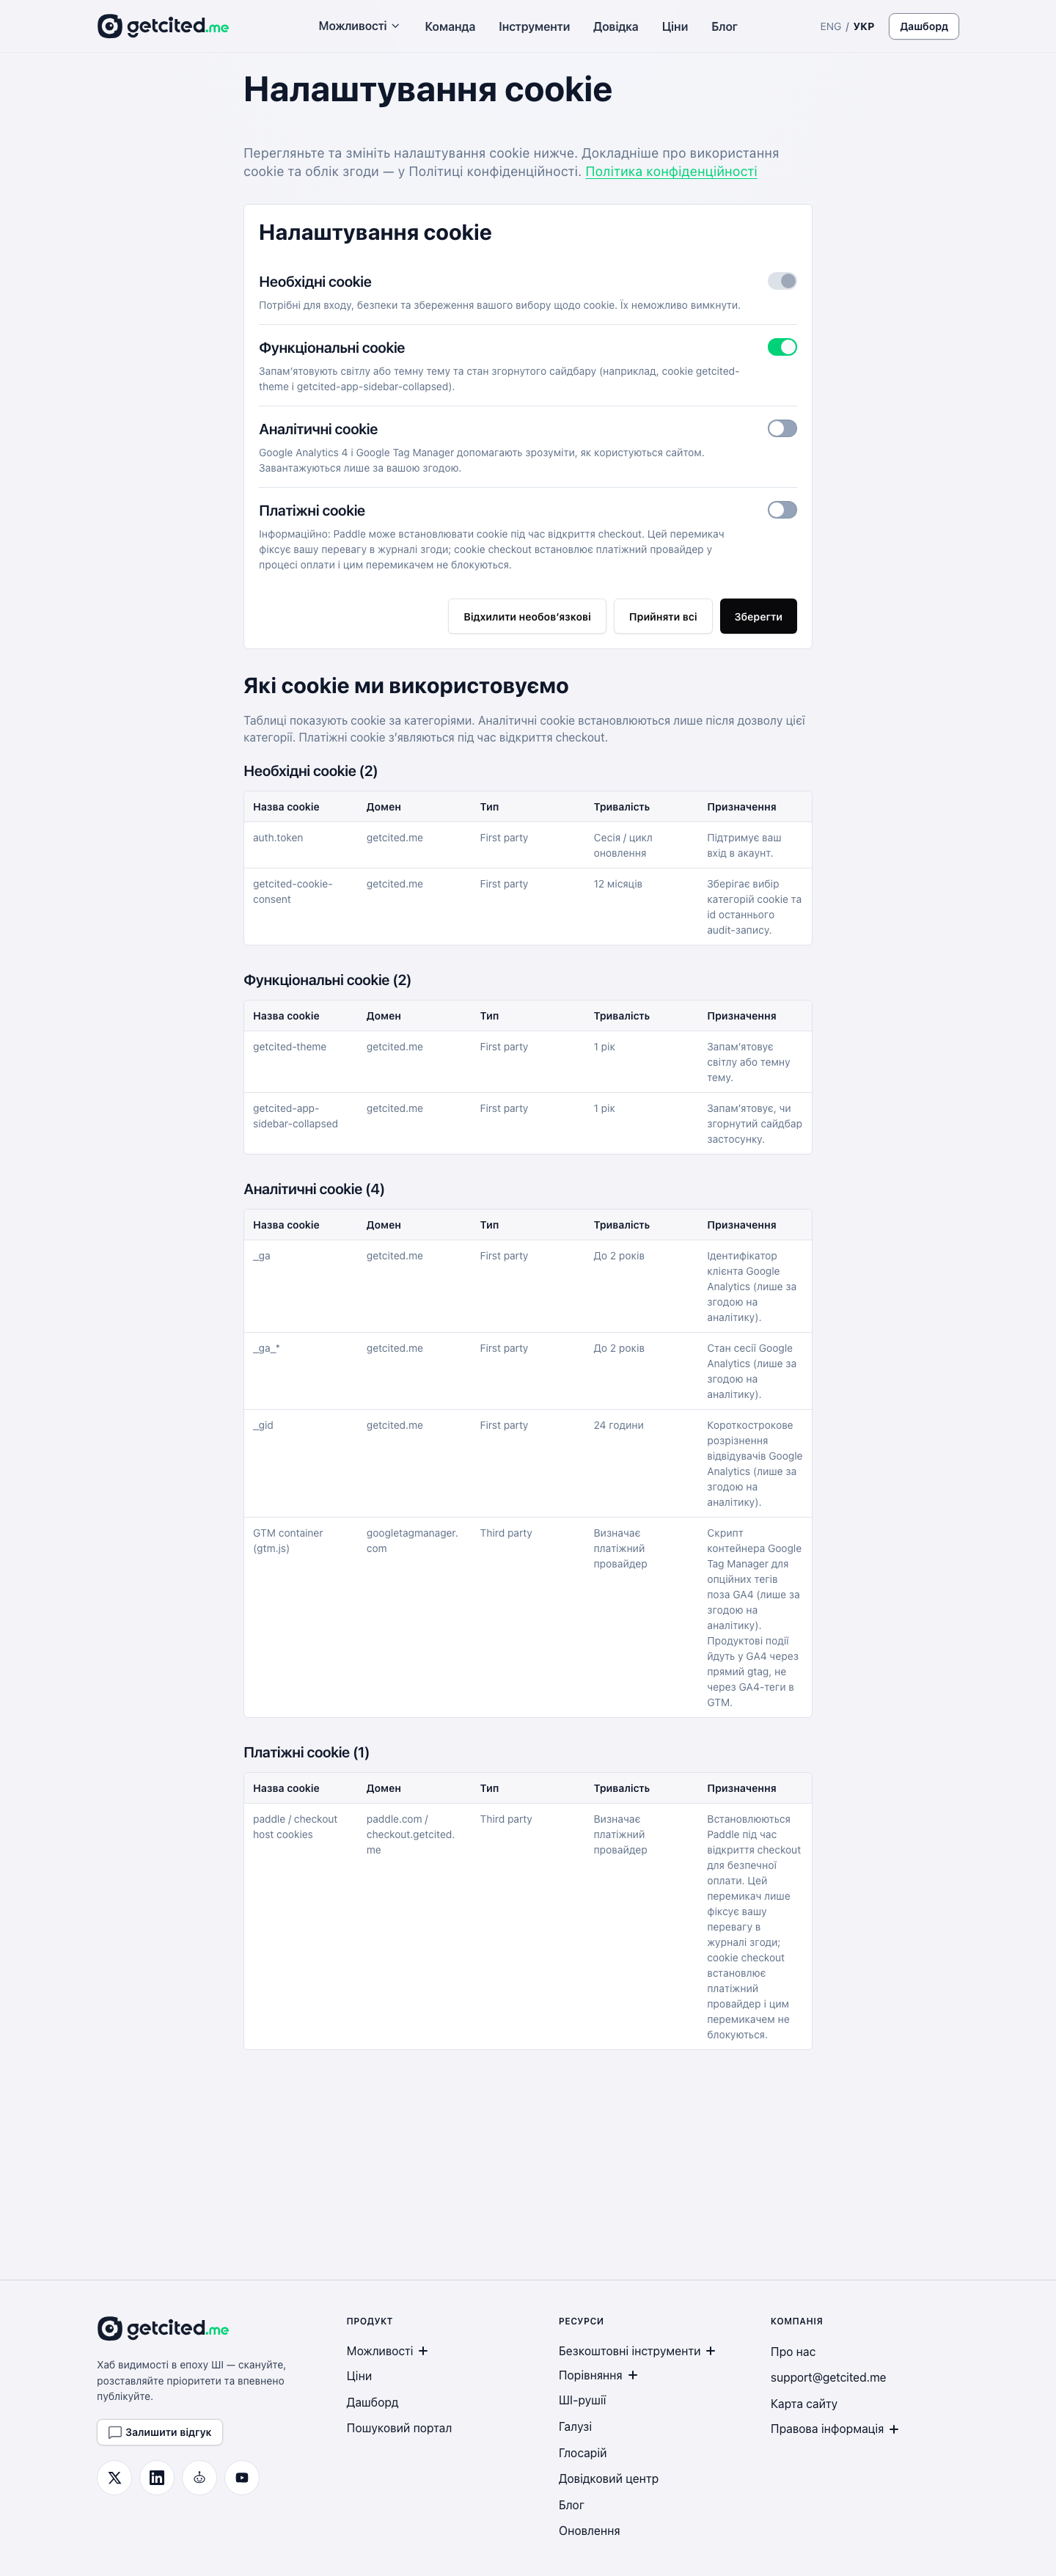Open the Можливості dropdown in navigation
Screen dimensions: 1056x2576
point(359,26)
